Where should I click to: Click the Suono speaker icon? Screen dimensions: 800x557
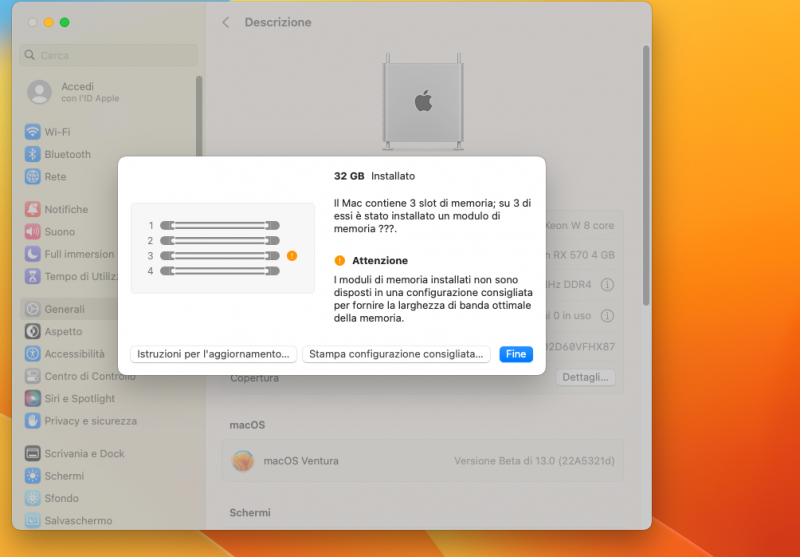click(33, 232)
